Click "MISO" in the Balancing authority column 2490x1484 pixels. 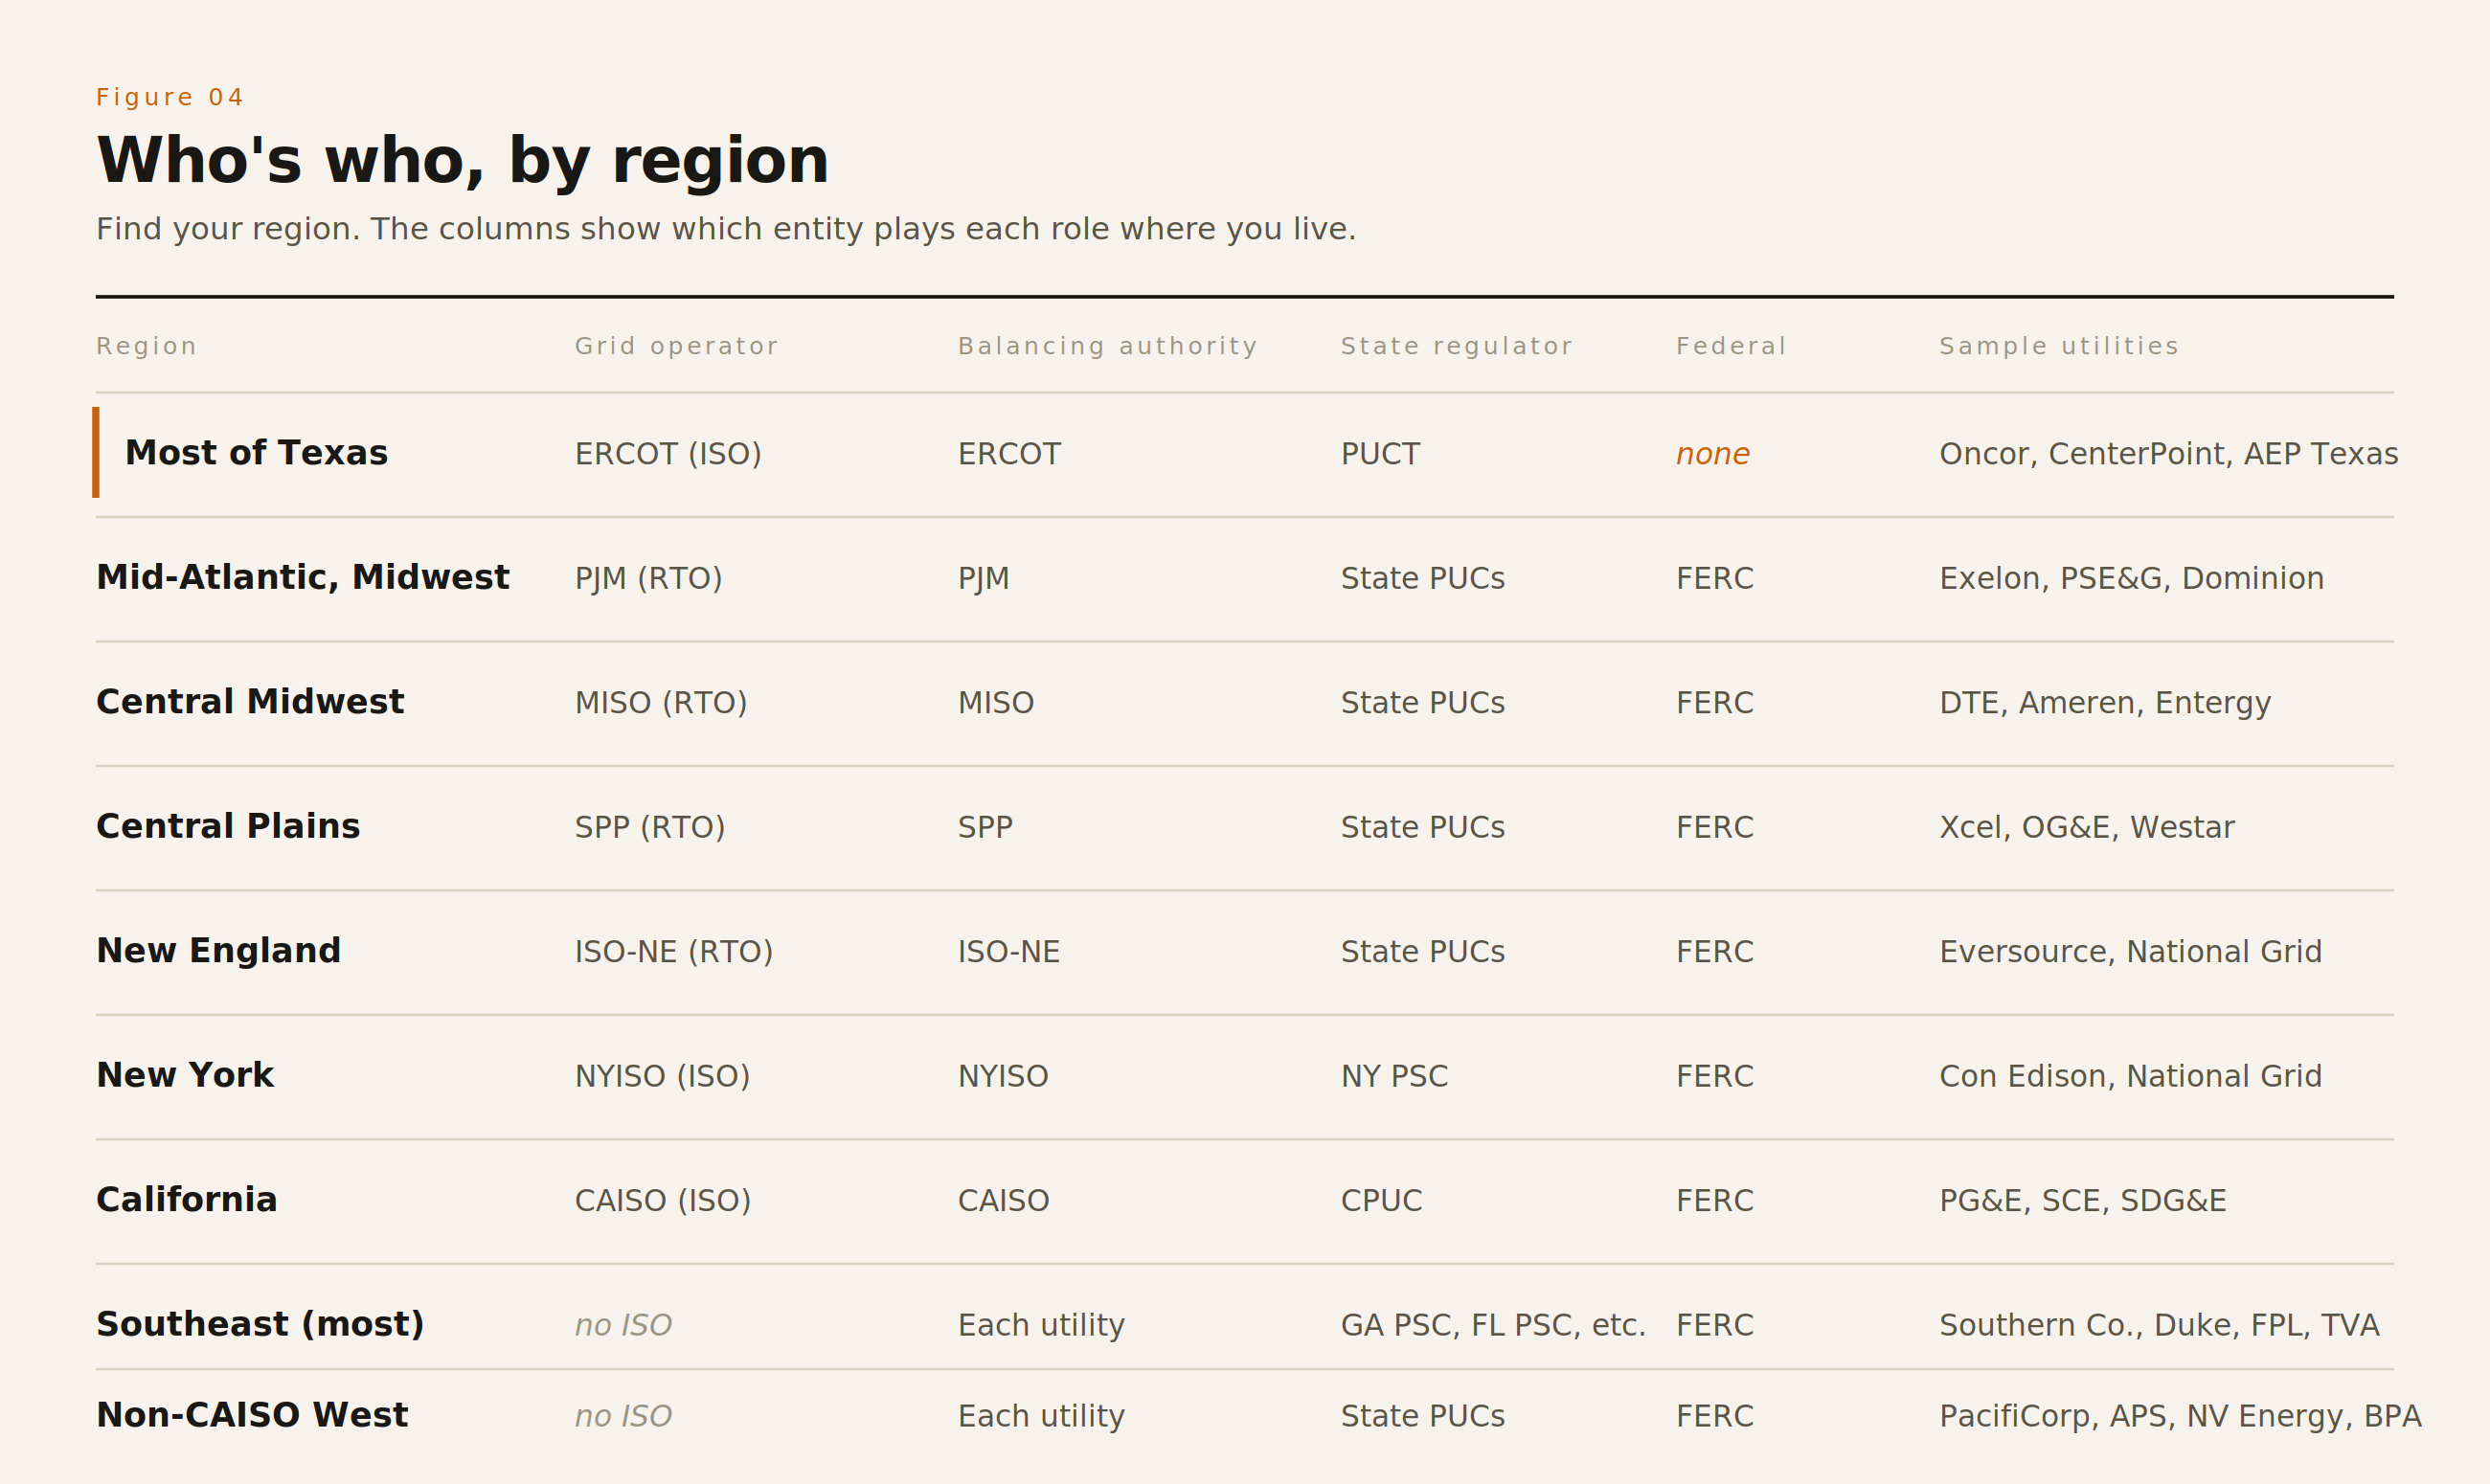(x=996, y=703)
